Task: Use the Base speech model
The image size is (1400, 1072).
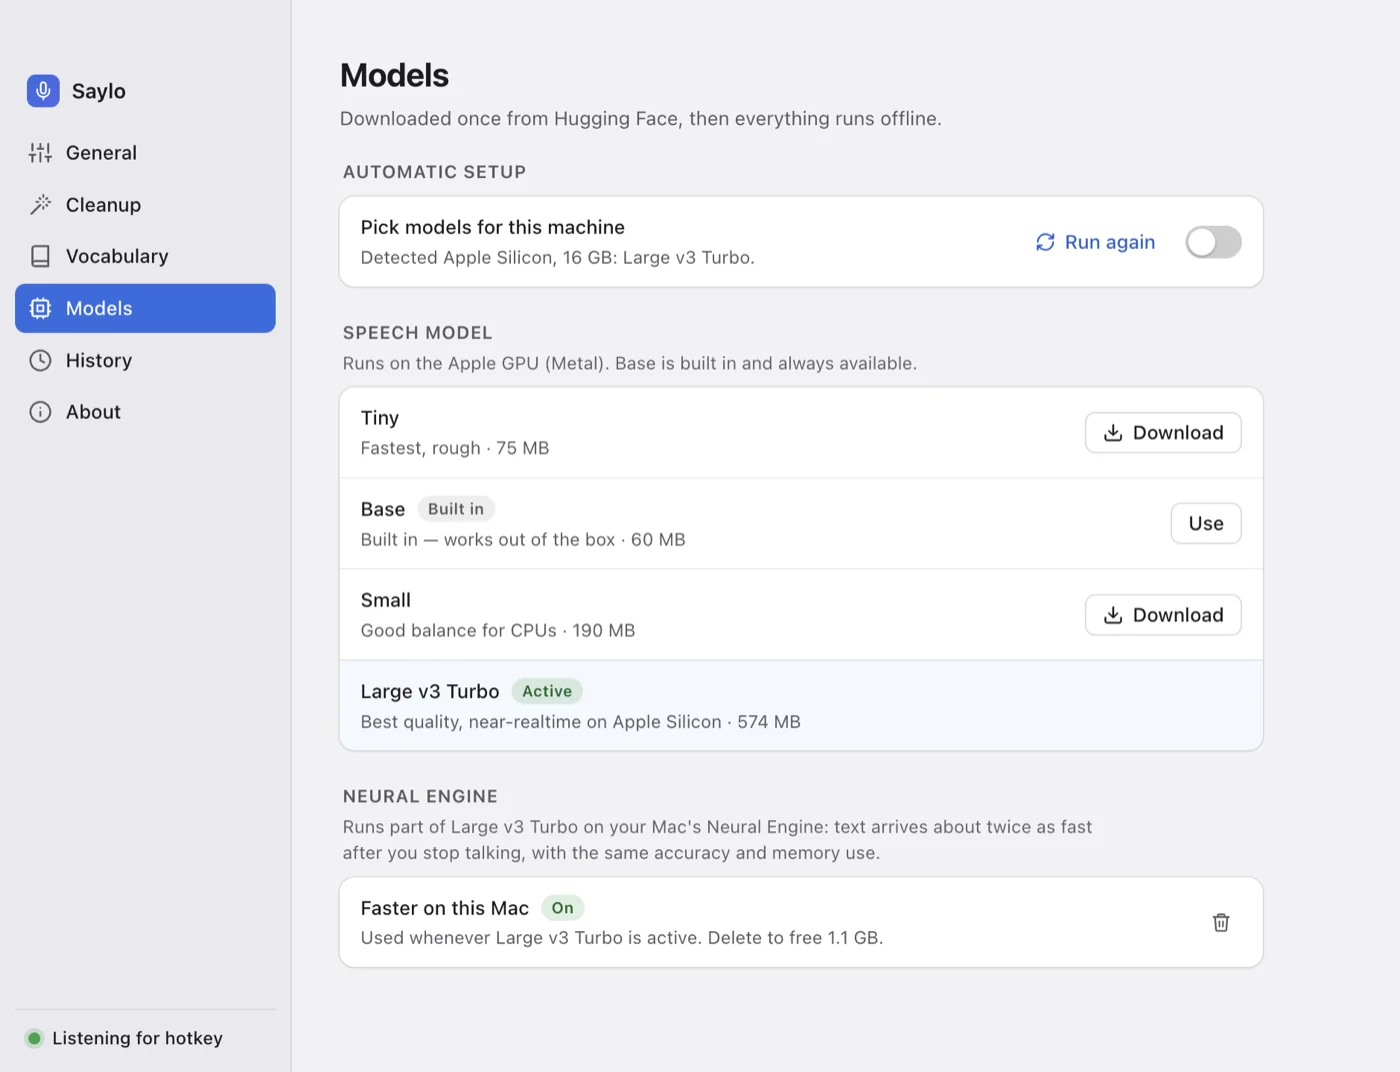Action: click(1206, 523)
